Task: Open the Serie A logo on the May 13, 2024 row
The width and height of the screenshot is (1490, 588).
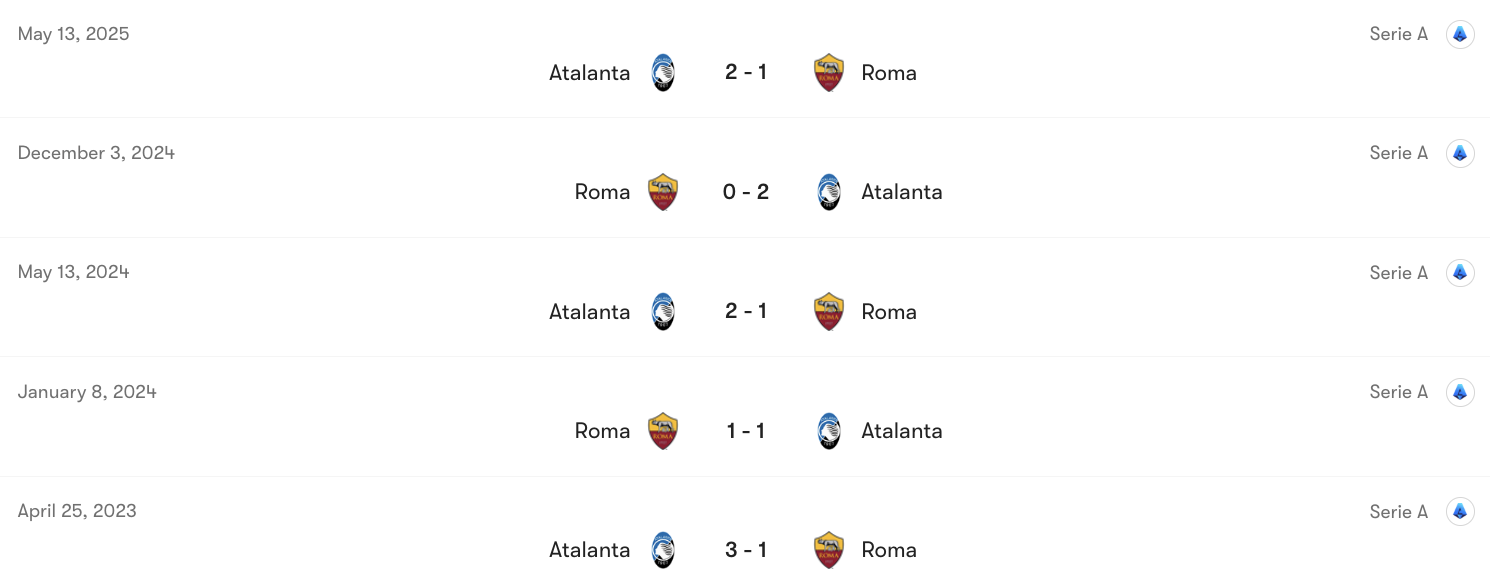Action: coord(1460,272)
